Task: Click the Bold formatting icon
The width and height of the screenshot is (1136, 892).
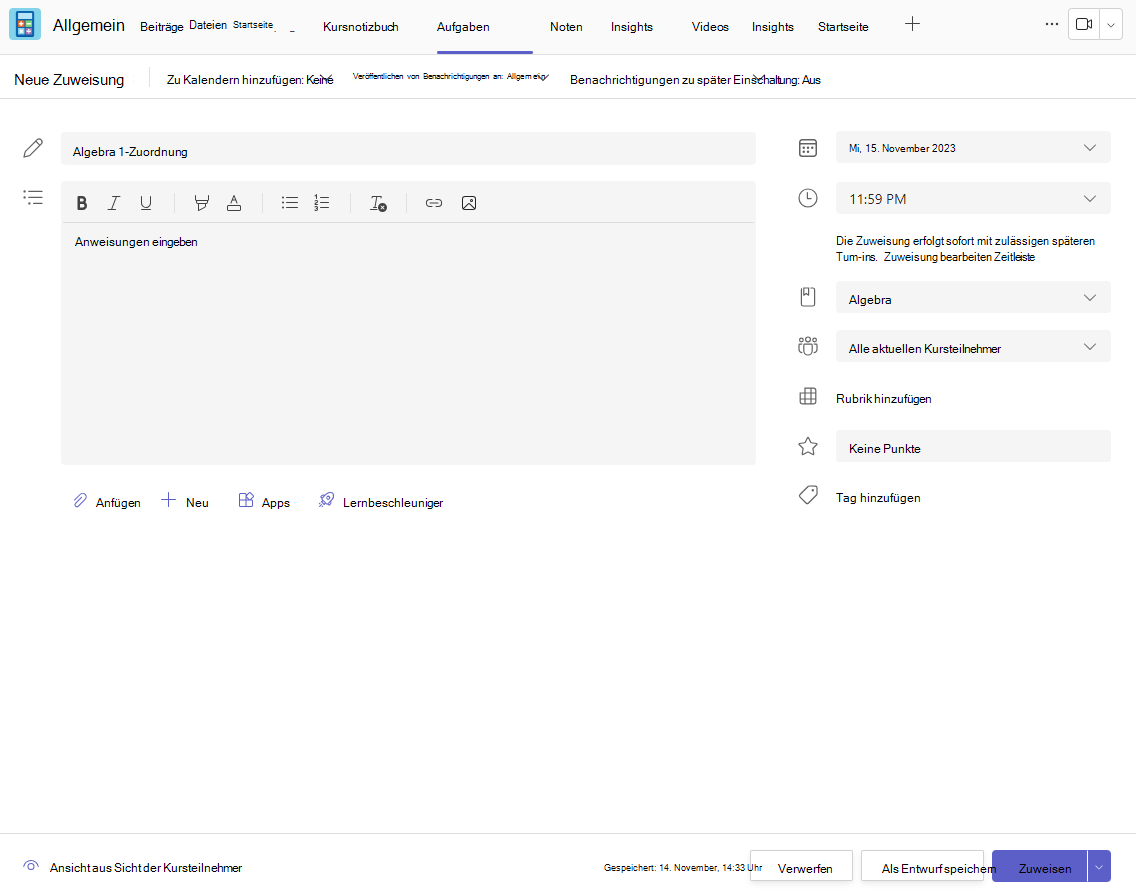Action: click(x=82, y=204)
